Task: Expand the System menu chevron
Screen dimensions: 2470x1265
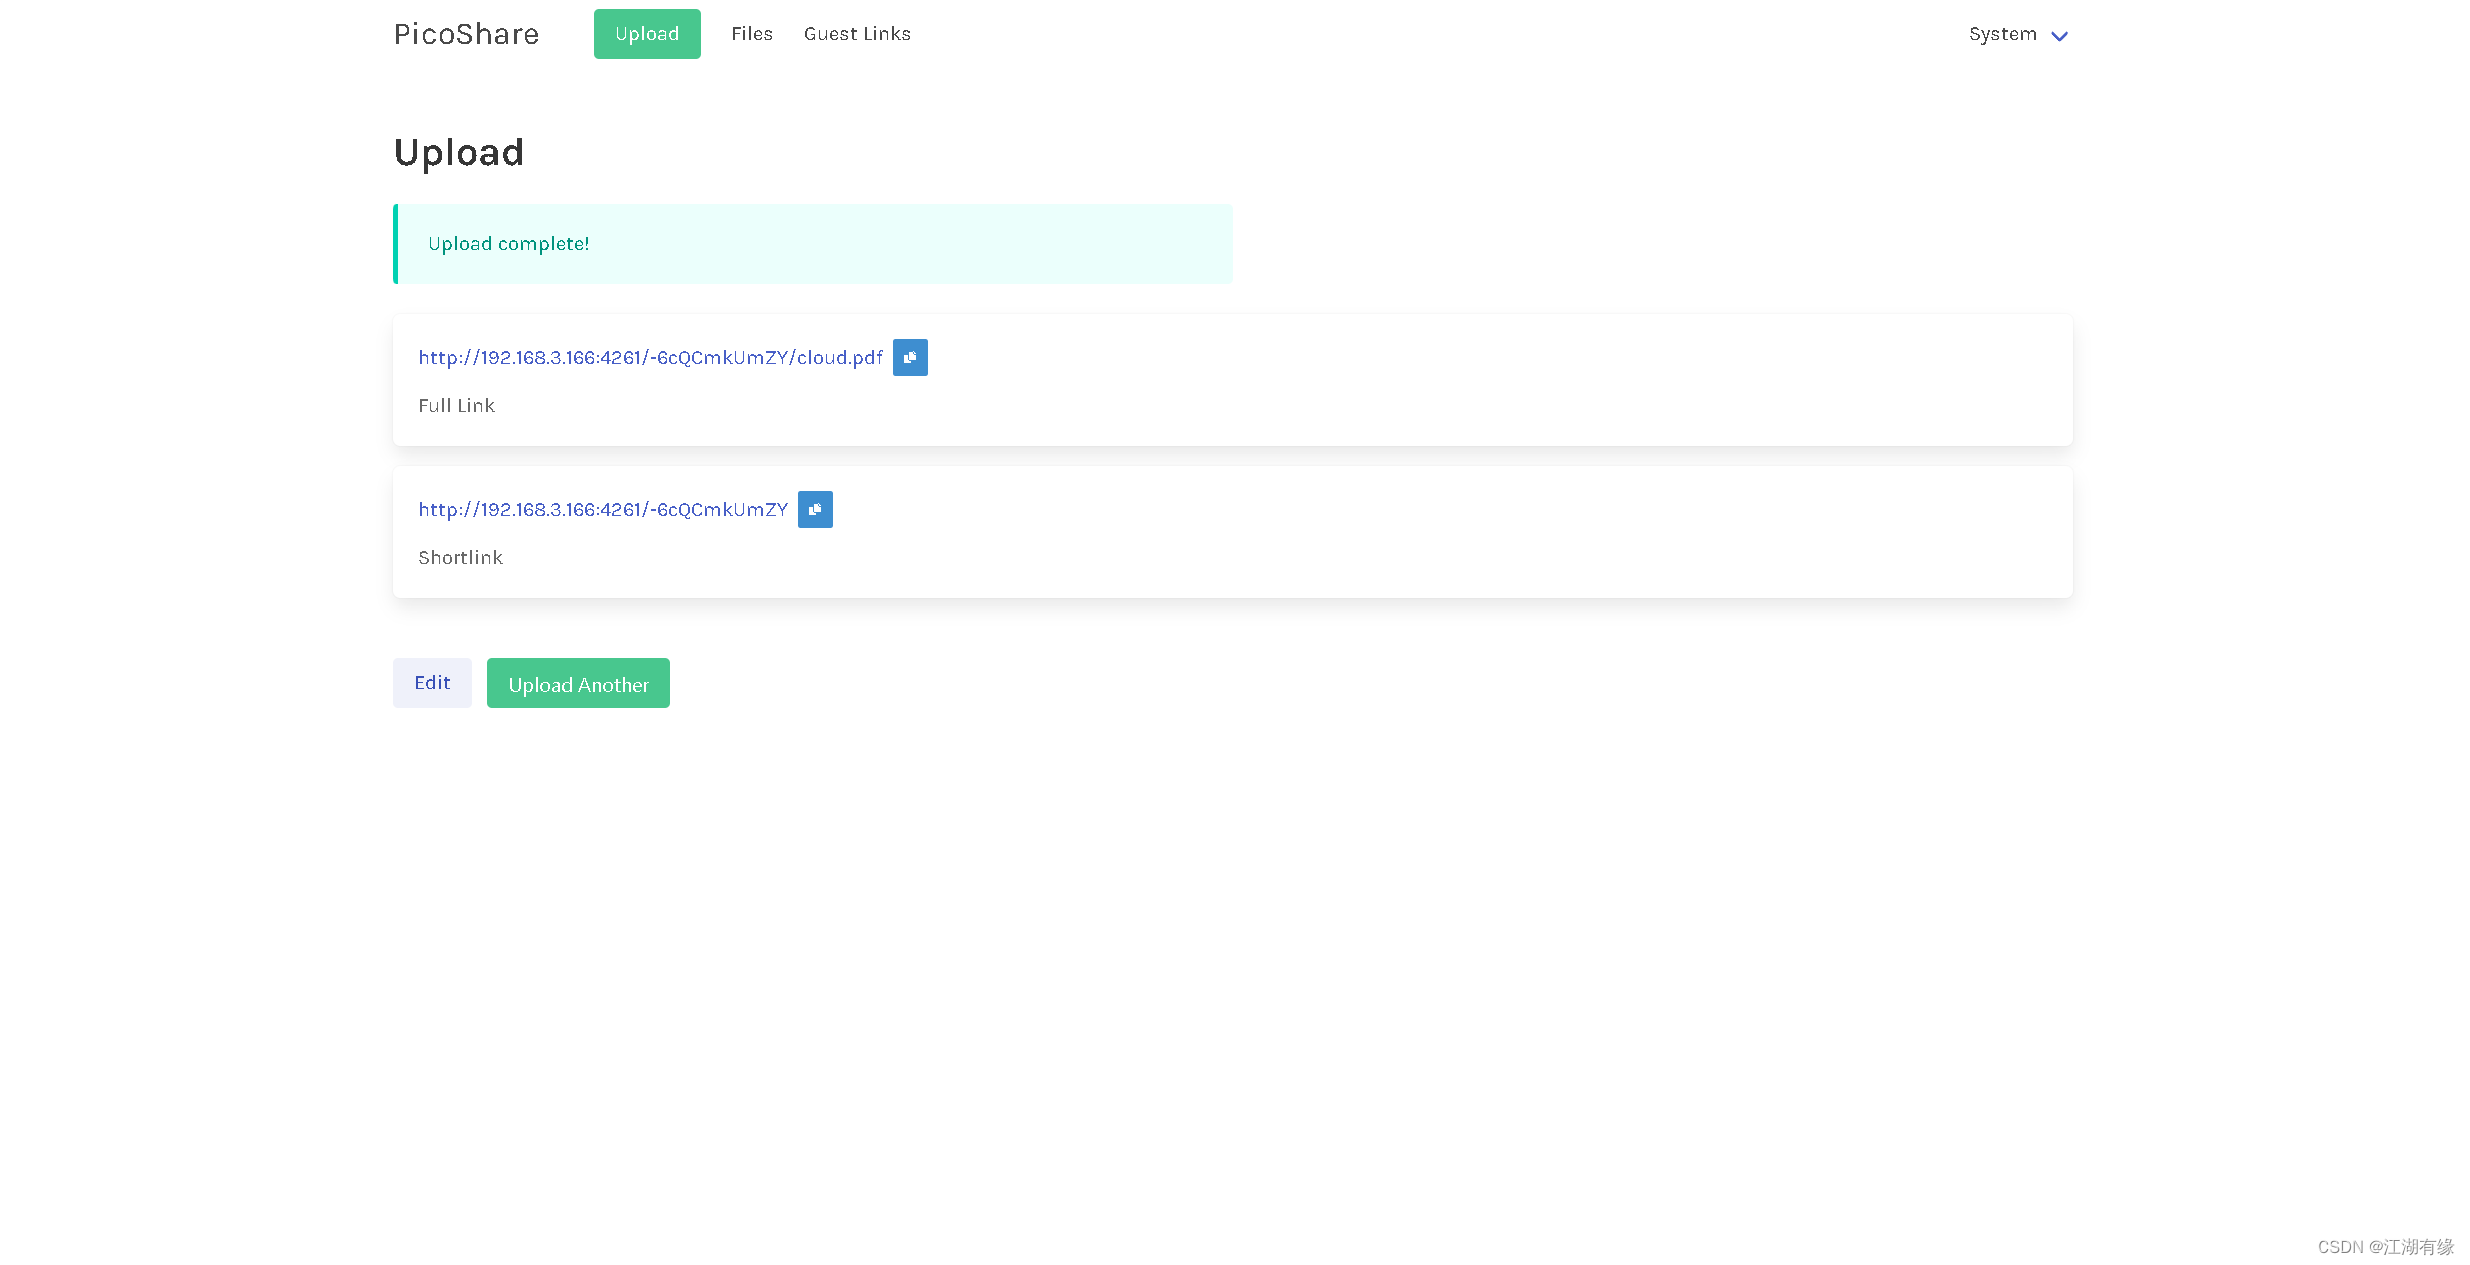Action: pyautogui.click(x=2058, y=36)
